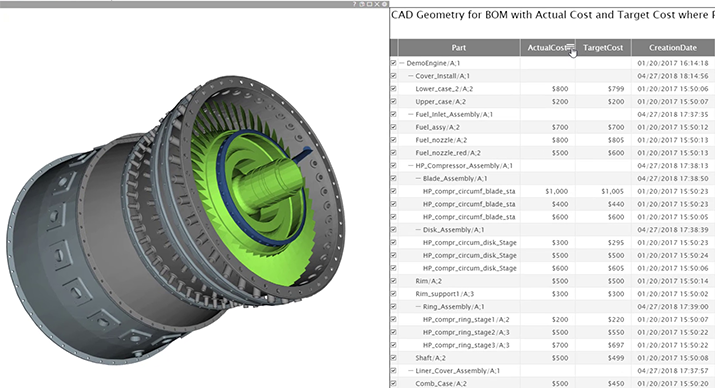715x388 pixels.
Task: Toggle checkbox for Comb_Case/A;2 row
Action: [x=394, y=383]
